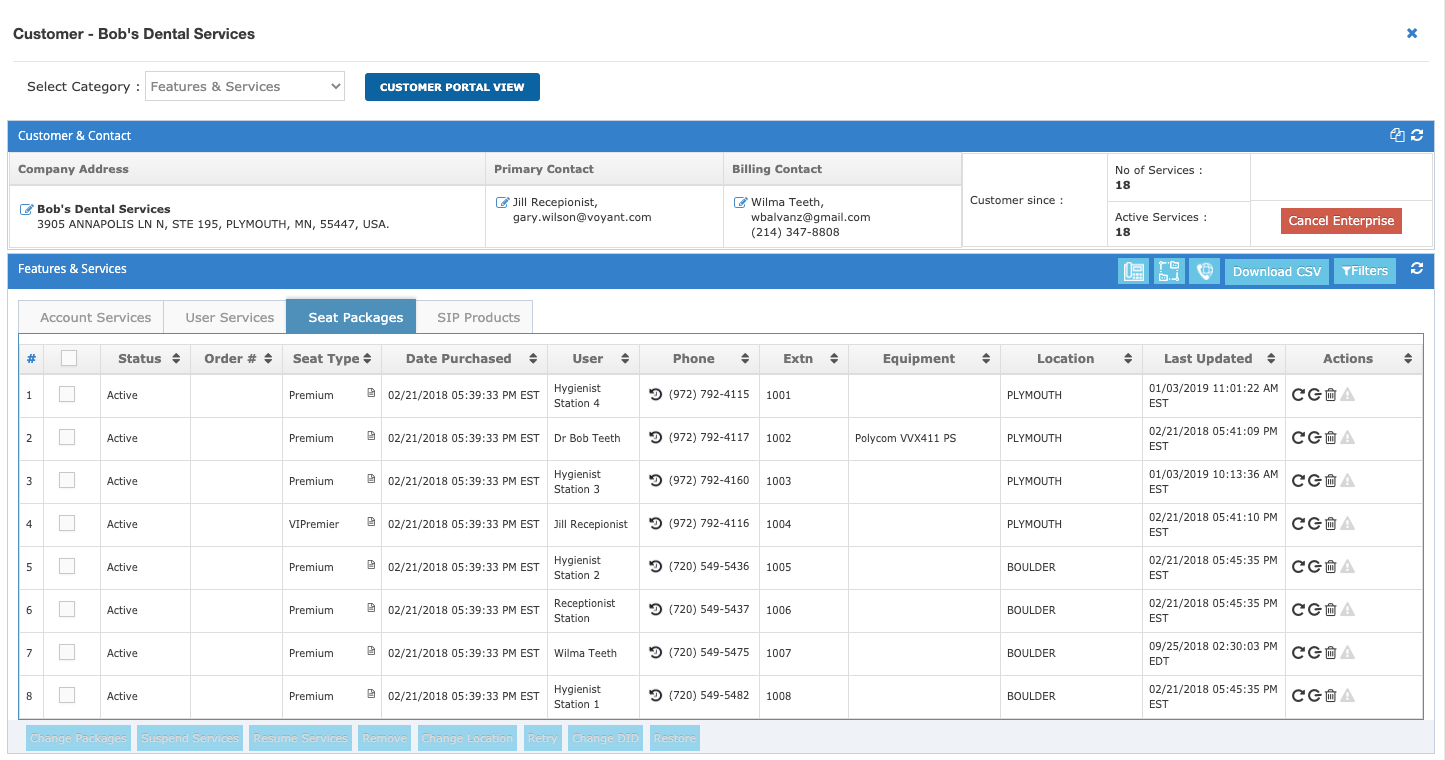Click the desk phone icon in Features toolbar
This screenshot has height=760, width=1445.
[x=1133, y=271]
